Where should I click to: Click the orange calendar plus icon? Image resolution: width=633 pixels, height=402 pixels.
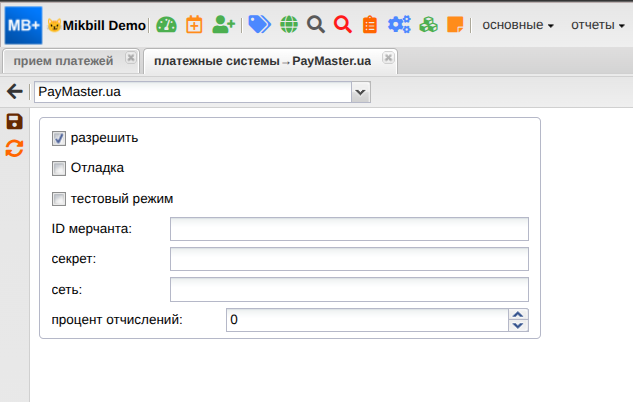194,25
